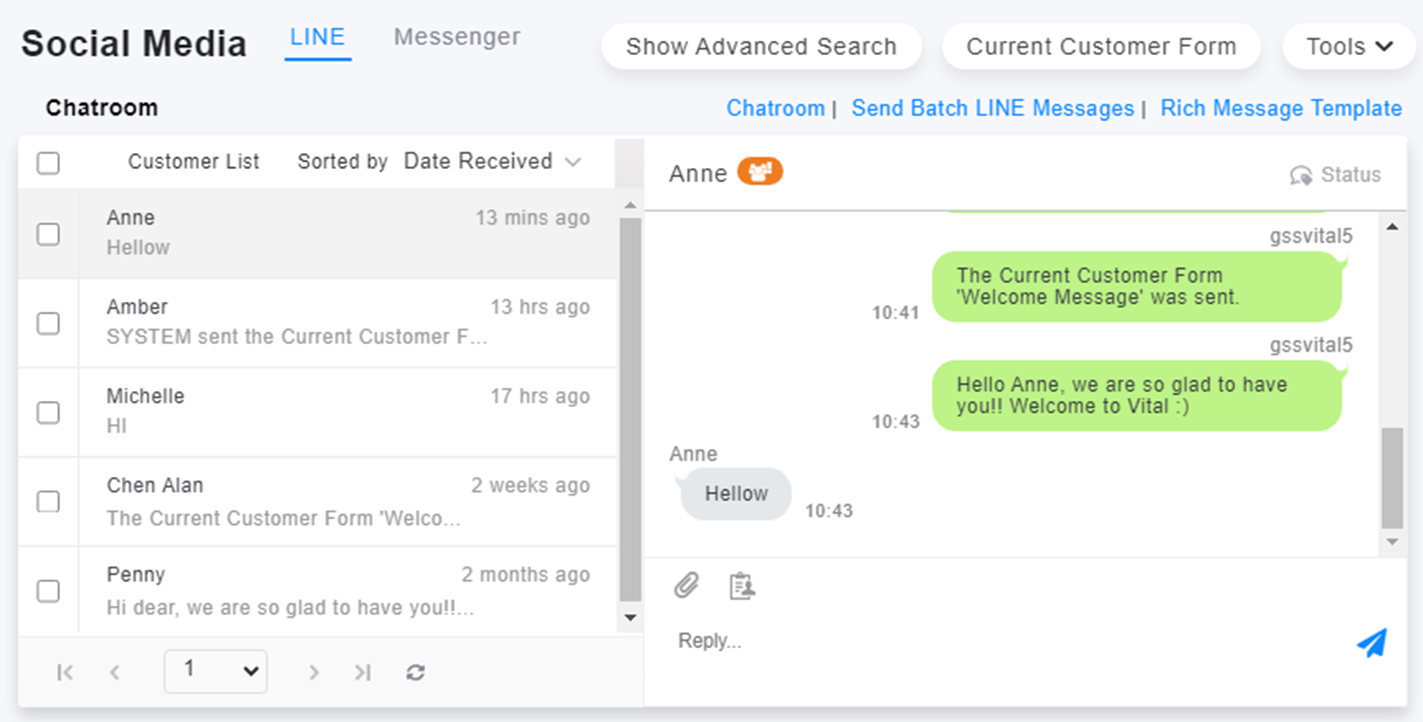Switch to the Messenger tab
This screenshot has width=1423, height=722.
[x=457, y=37]
